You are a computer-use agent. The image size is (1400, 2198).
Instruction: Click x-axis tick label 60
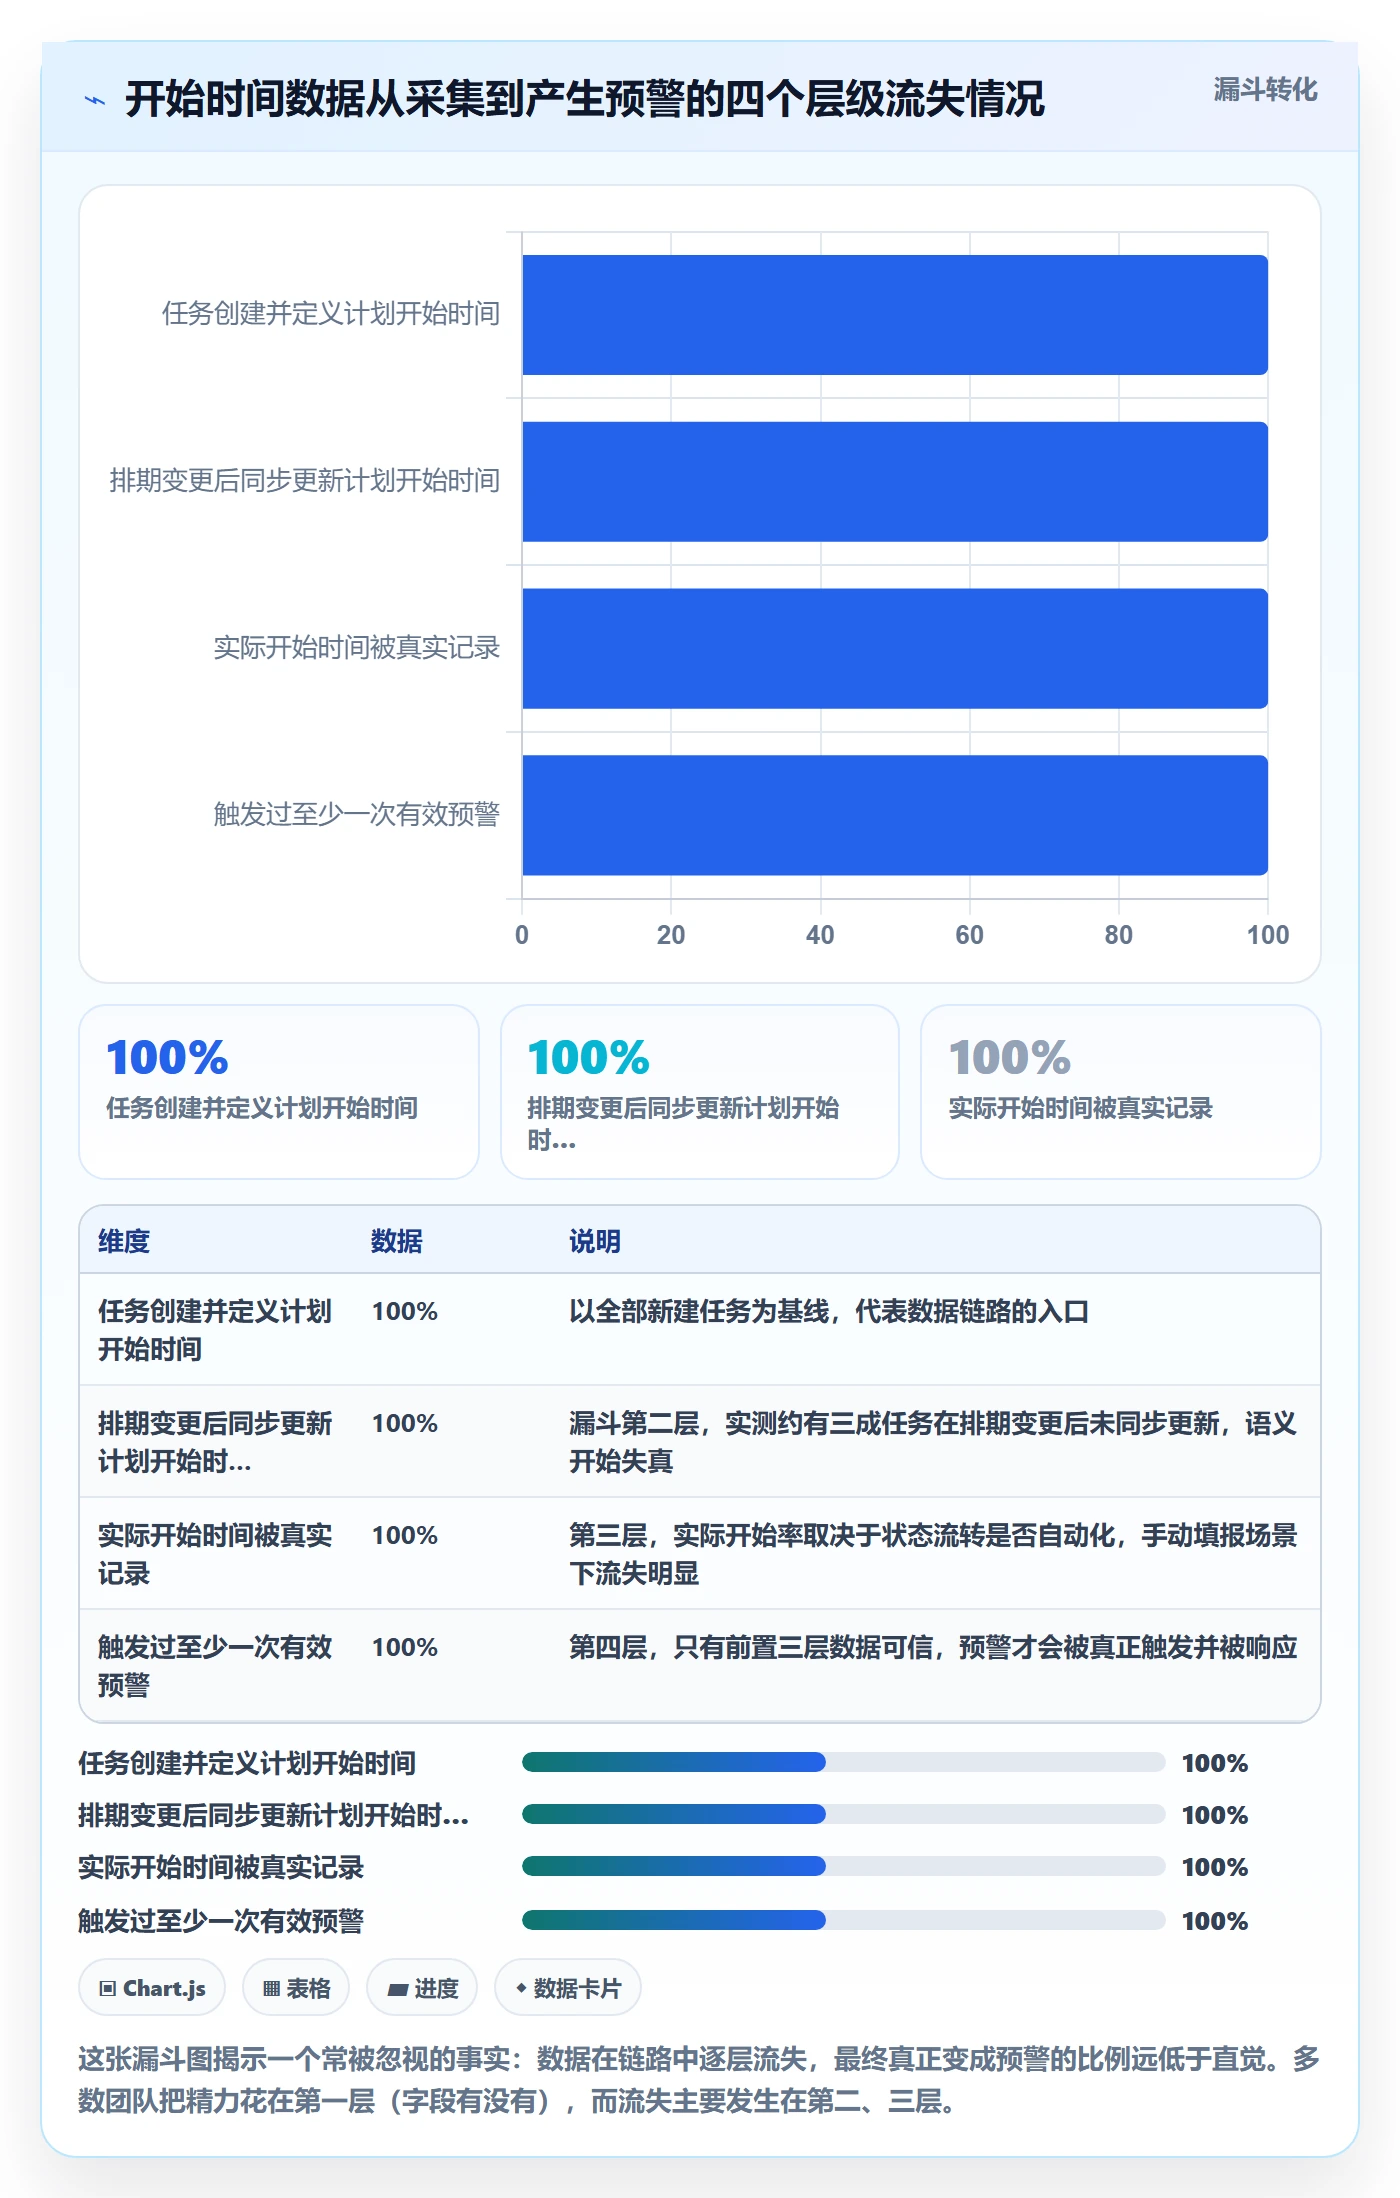pyautogui.click(x=969, y=935)
